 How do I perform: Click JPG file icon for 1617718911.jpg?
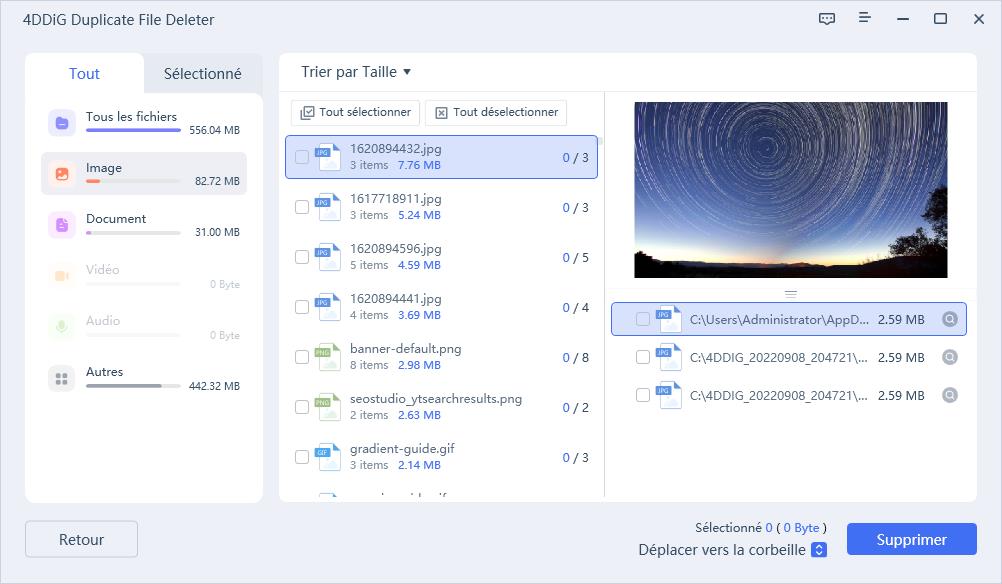[x=328, y=207]
